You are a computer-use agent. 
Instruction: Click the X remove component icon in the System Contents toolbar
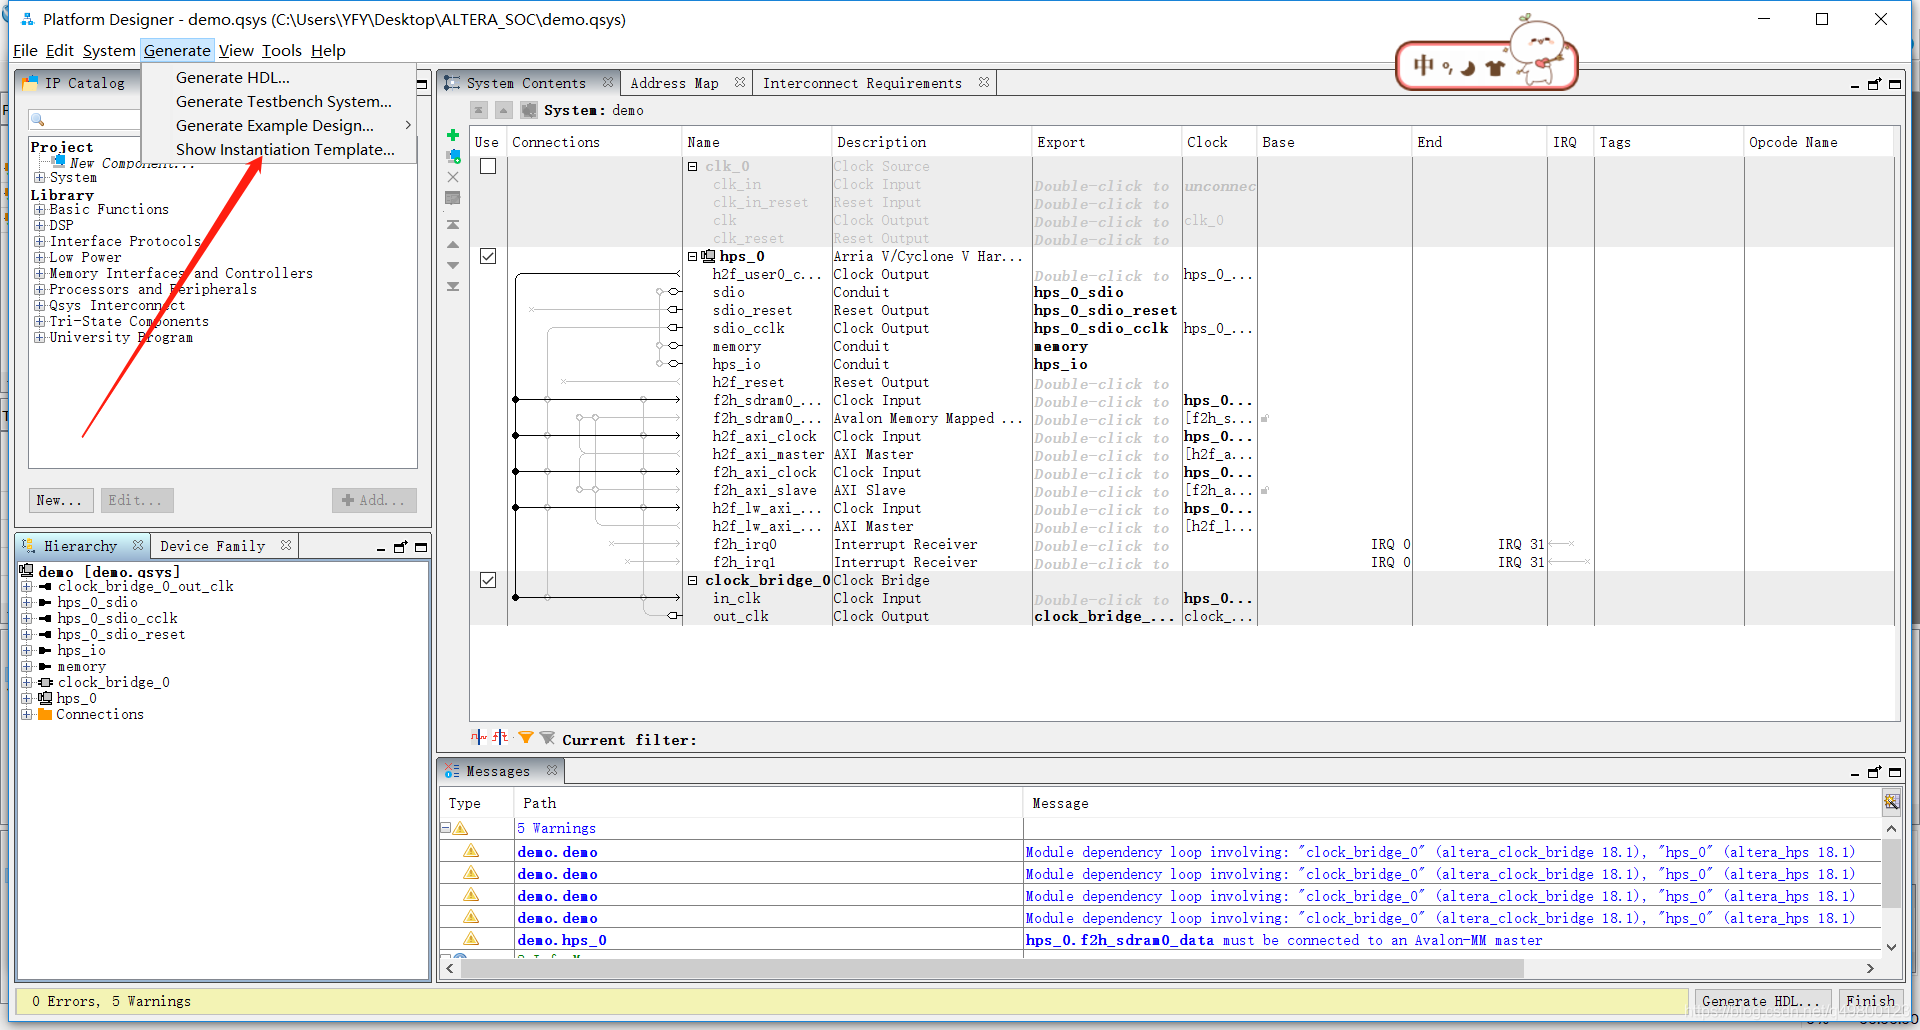[453, 177]
